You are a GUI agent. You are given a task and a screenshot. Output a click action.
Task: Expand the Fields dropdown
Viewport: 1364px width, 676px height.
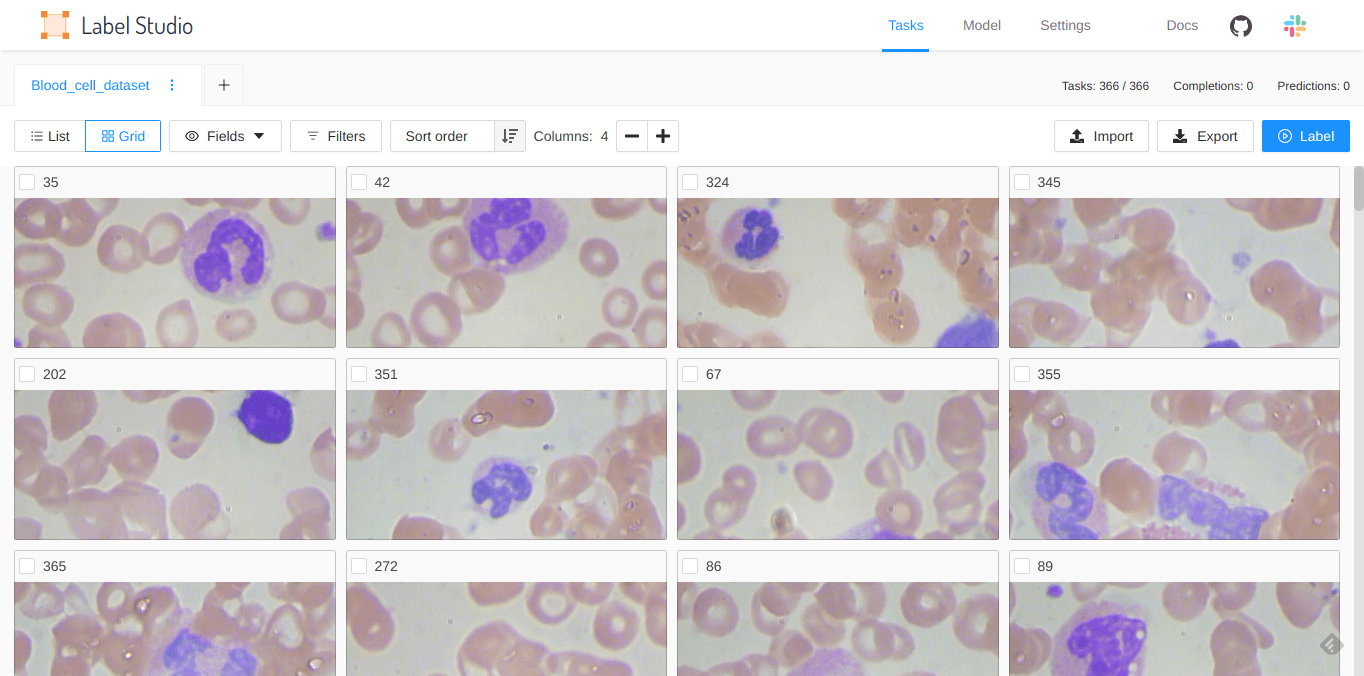point(225,136)
